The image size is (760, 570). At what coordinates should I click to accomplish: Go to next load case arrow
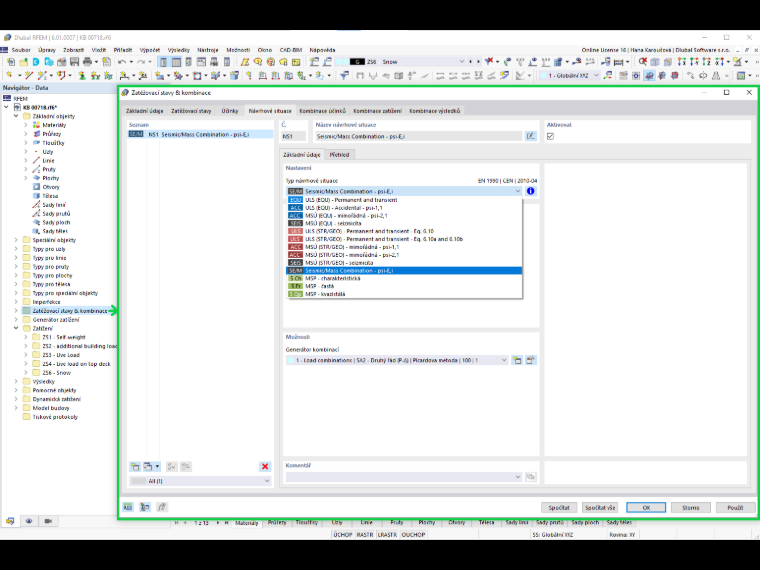478,62
